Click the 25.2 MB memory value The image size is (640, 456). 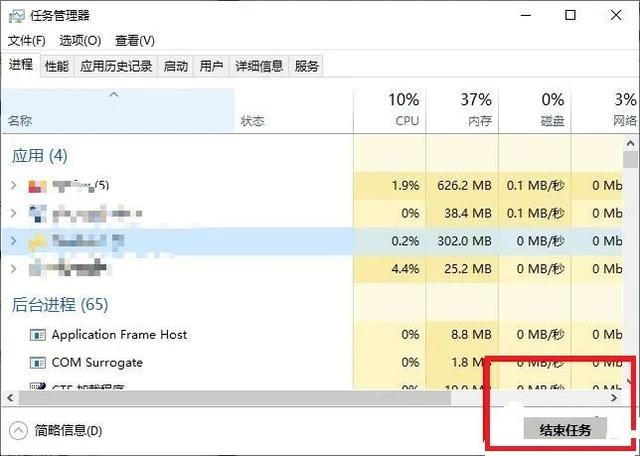tap(468, 269)
